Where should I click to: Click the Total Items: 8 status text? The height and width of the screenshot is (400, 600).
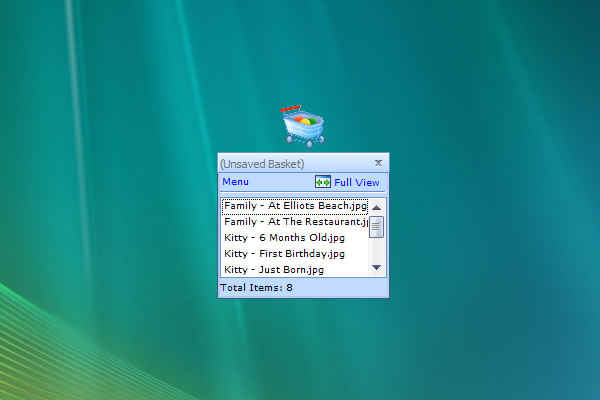[256, 287]
